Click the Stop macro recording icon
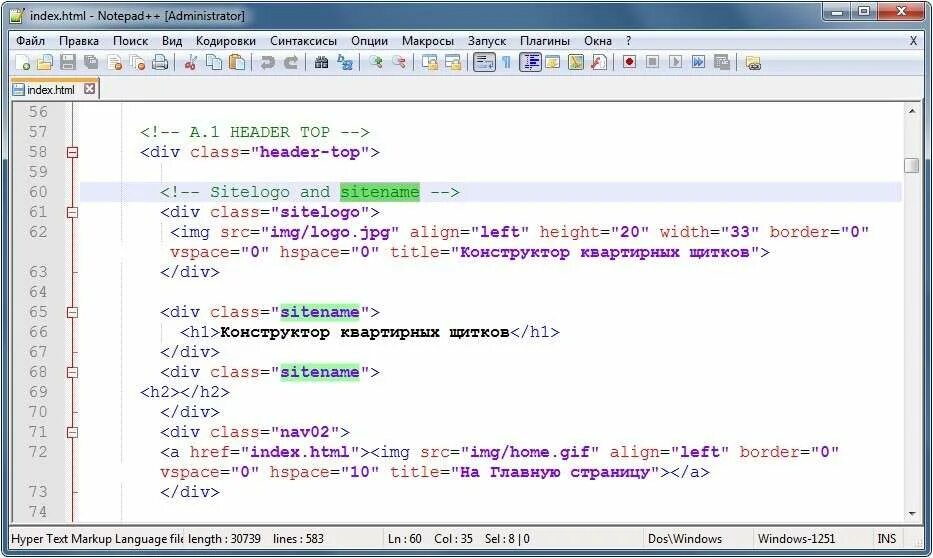The width and height of the screenshot is (933, 558). (x=652, y=62)
